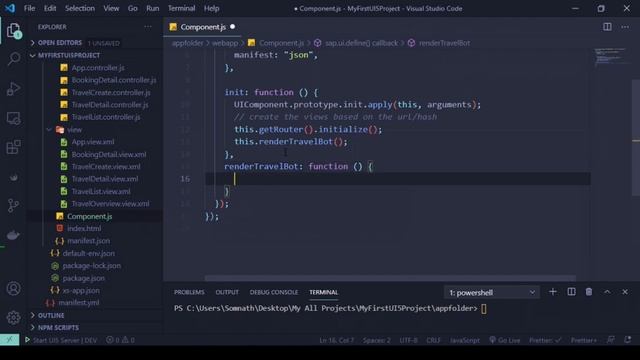The width and height of the screenshot is (640, 360).
Task: Close the terminal panel
Action: pos(625,292)
